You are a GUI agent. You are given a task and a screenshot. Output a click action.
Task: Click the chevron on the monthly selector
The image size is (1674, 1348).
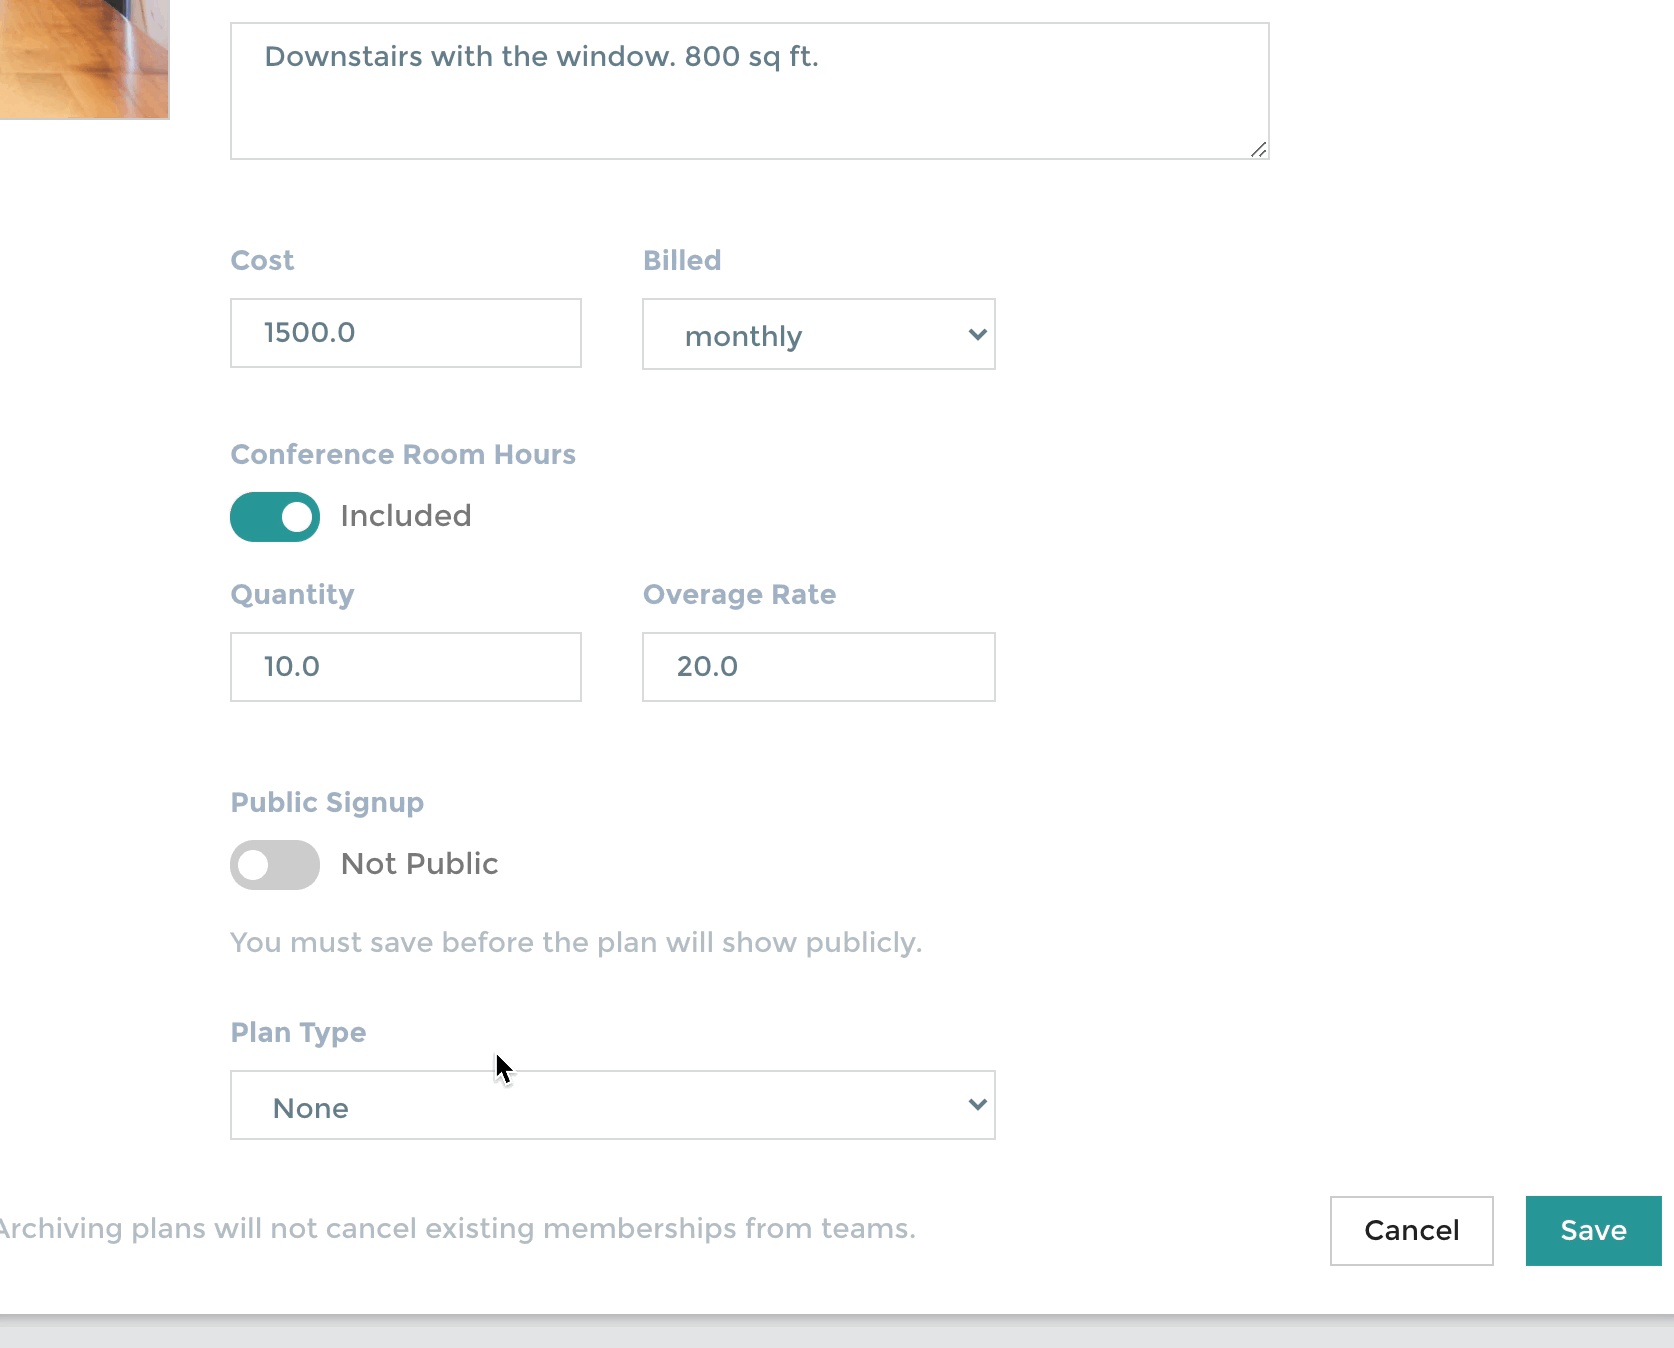point(977,335)
